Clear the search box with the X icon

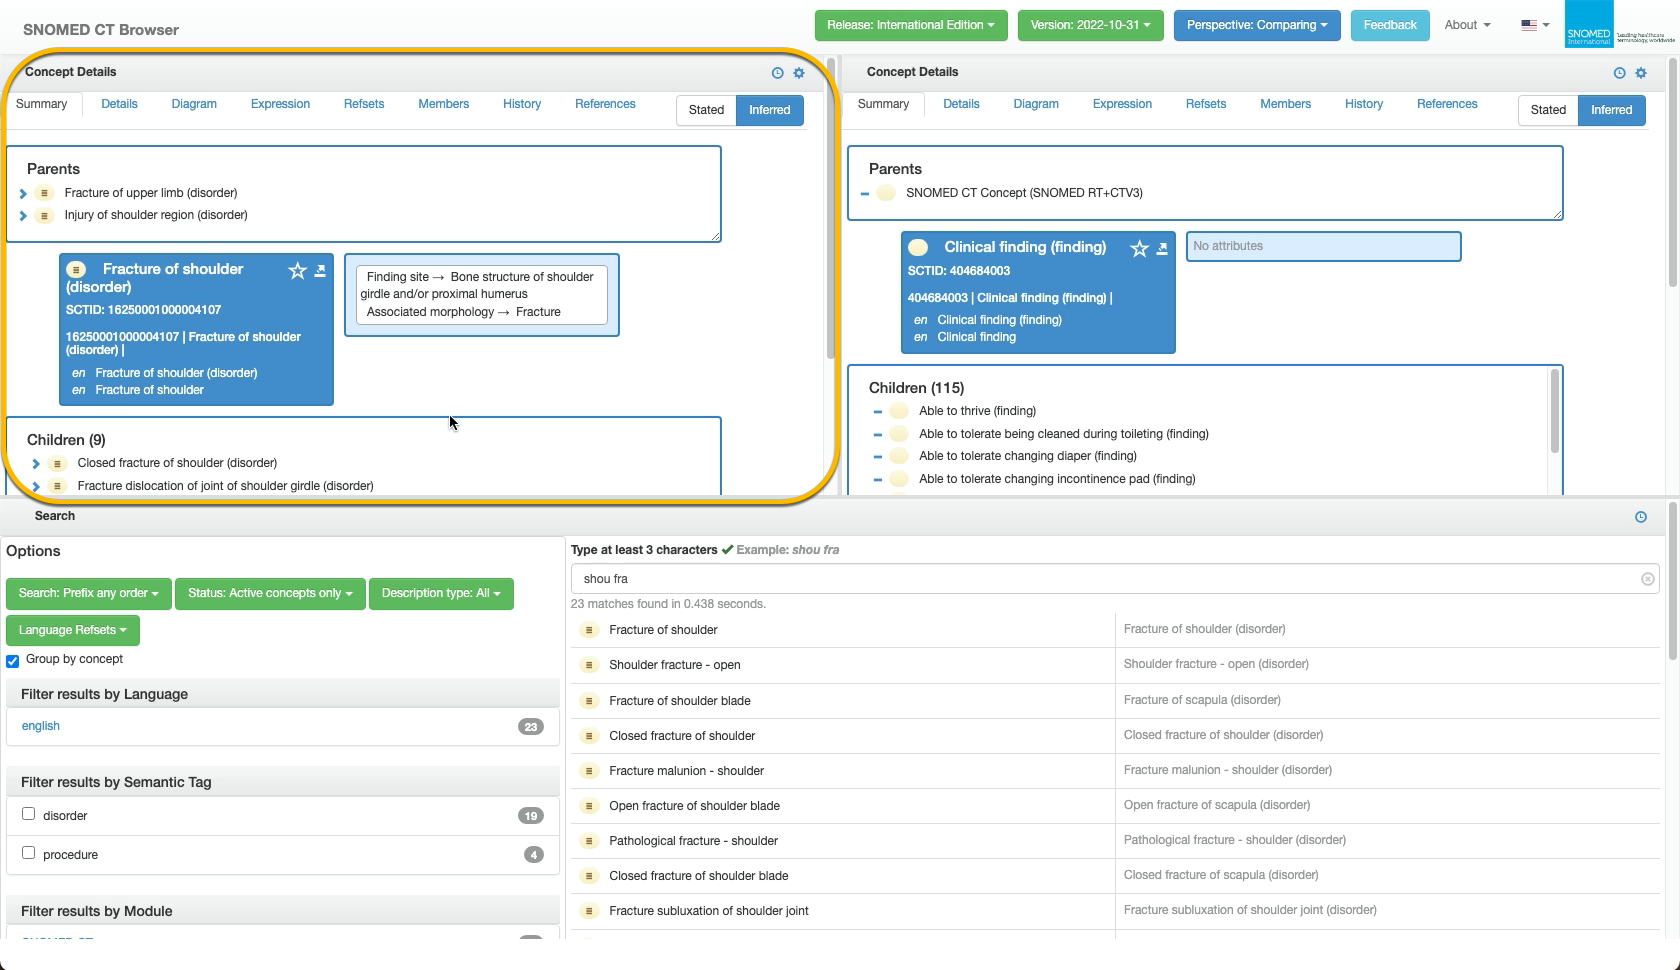[1647, 579]
